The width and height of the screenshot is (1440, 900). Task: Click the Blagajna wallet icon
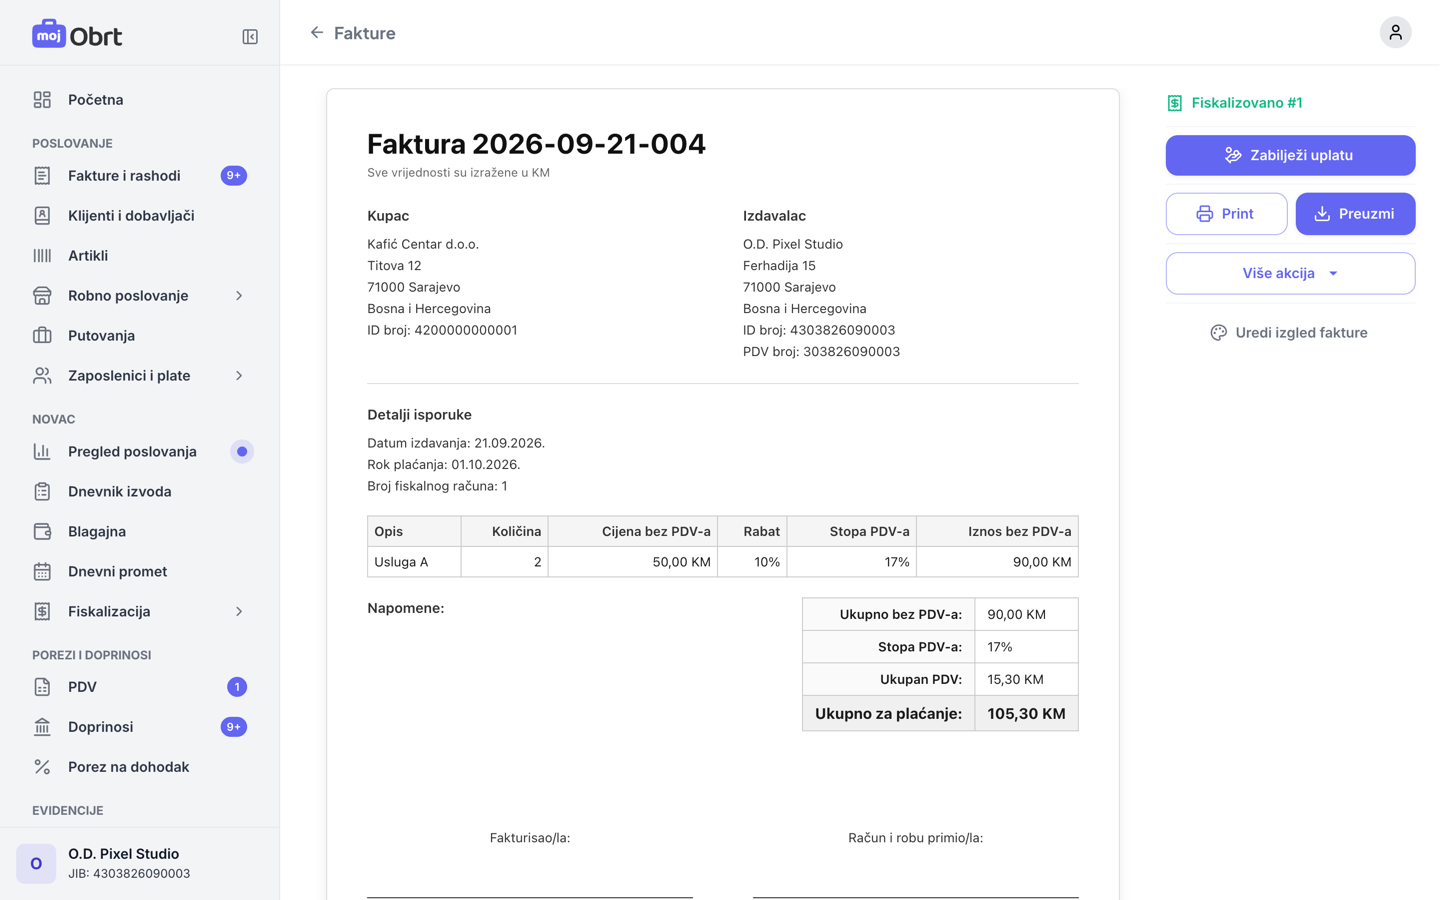pyautogui.click(x=42, y=532)
